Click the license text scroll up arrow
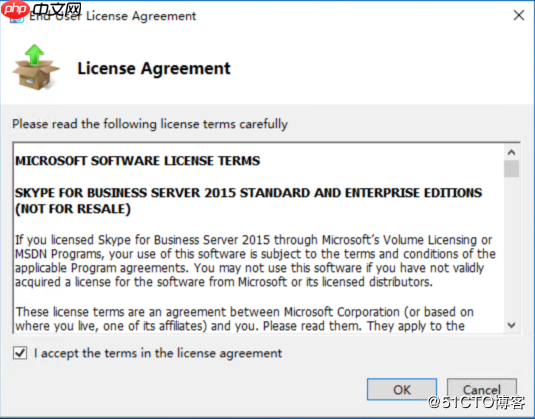 point(511,152)
